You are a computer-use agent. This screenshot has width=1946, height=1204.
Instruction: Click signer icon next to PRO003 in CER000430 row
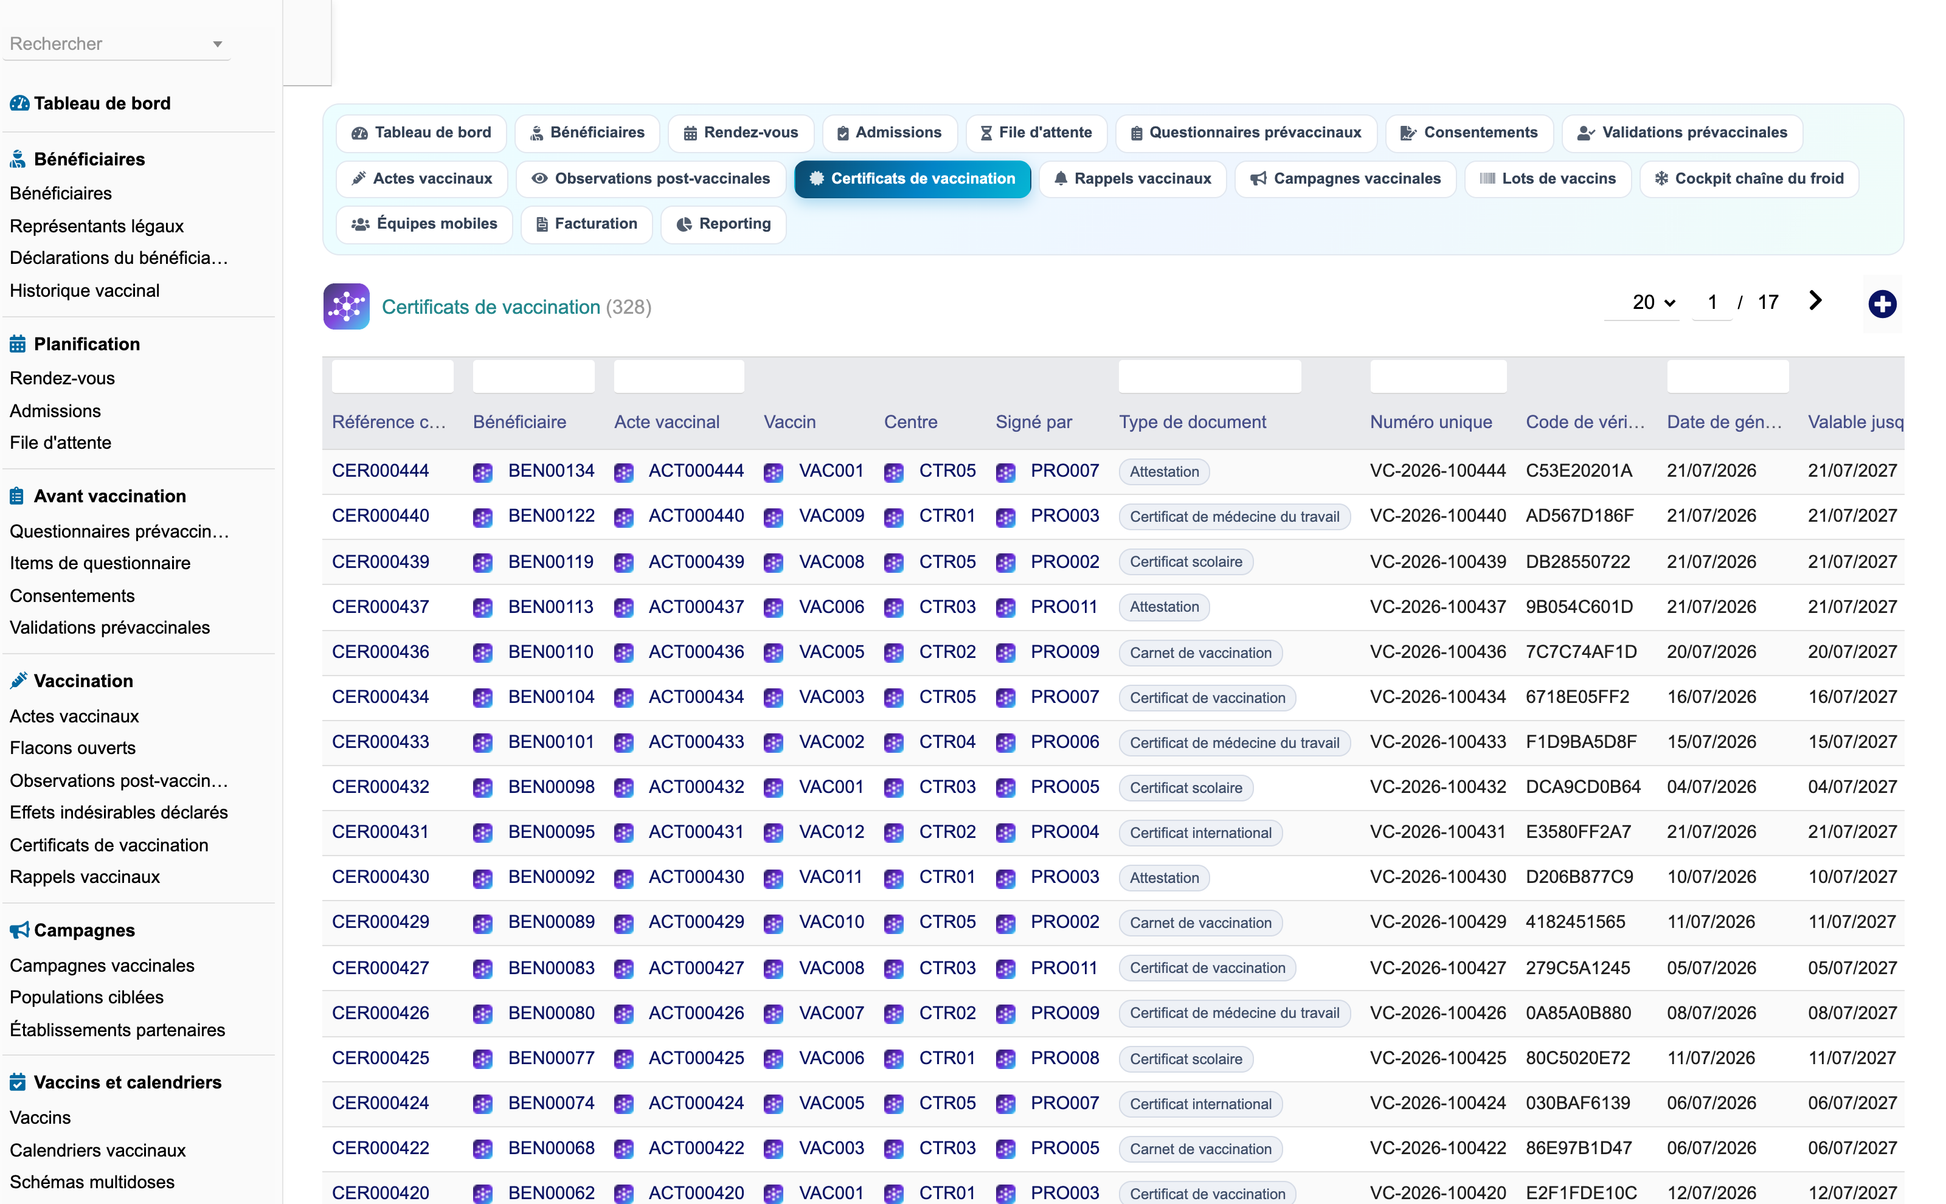1006,878
